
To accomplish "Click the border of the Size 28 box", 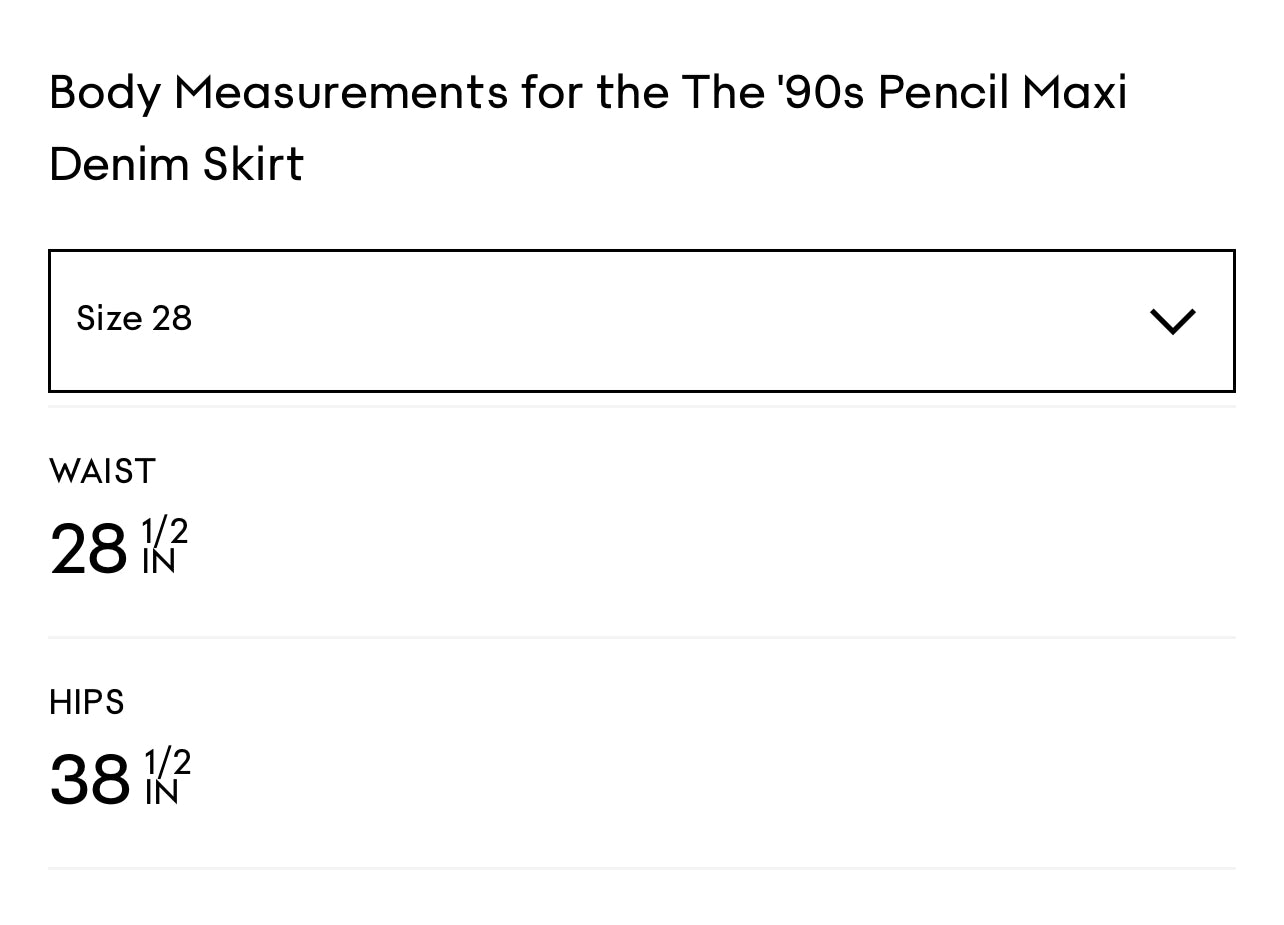I will click(x=640, y=251).
